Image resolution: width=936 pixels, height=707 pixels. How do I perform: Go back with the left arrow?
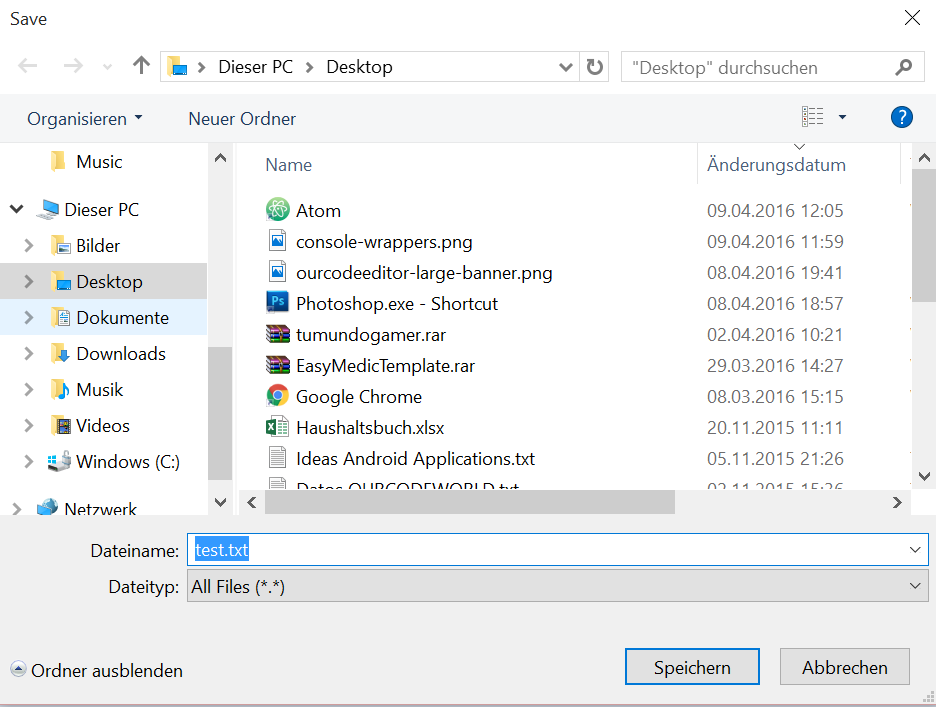27,66
